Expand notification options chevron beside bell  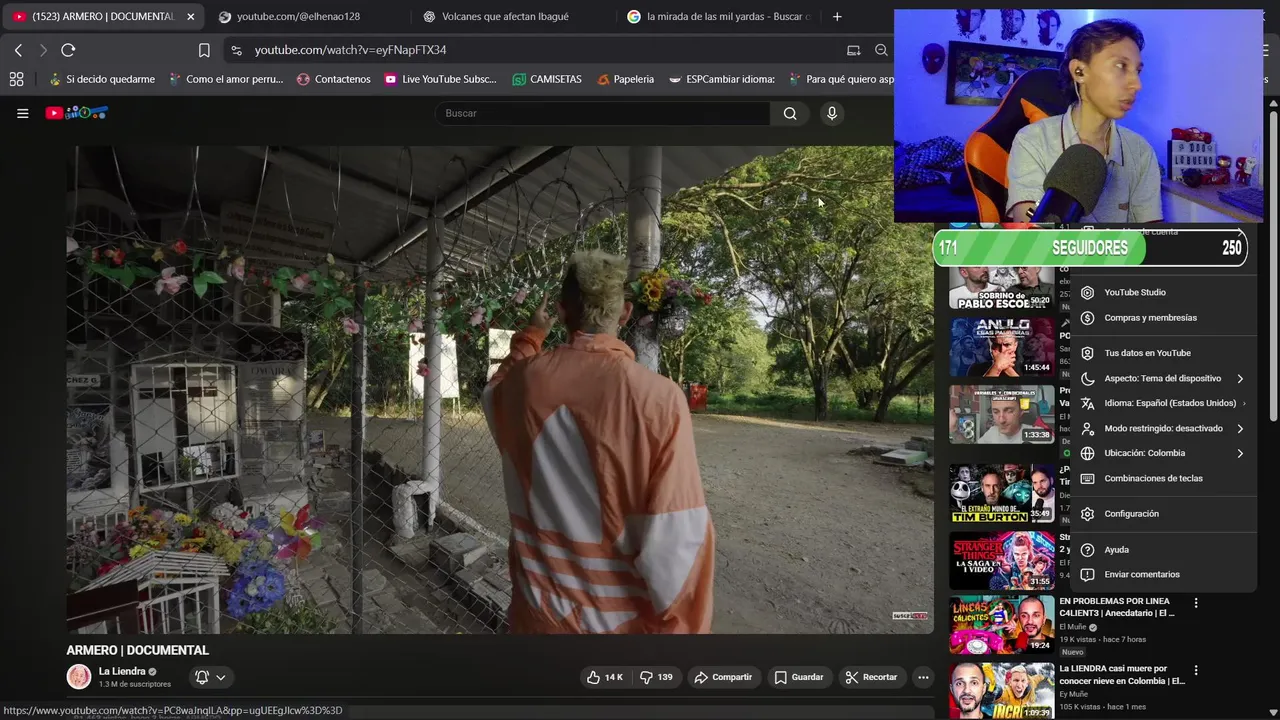coord(221,677)
